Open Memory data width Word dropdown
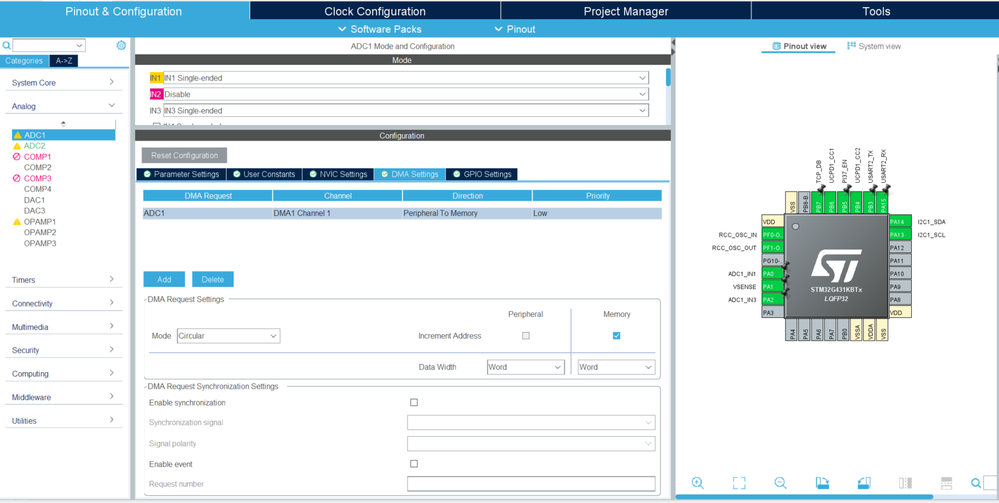This screenshot has width=999, height=503. pos(616,367)
